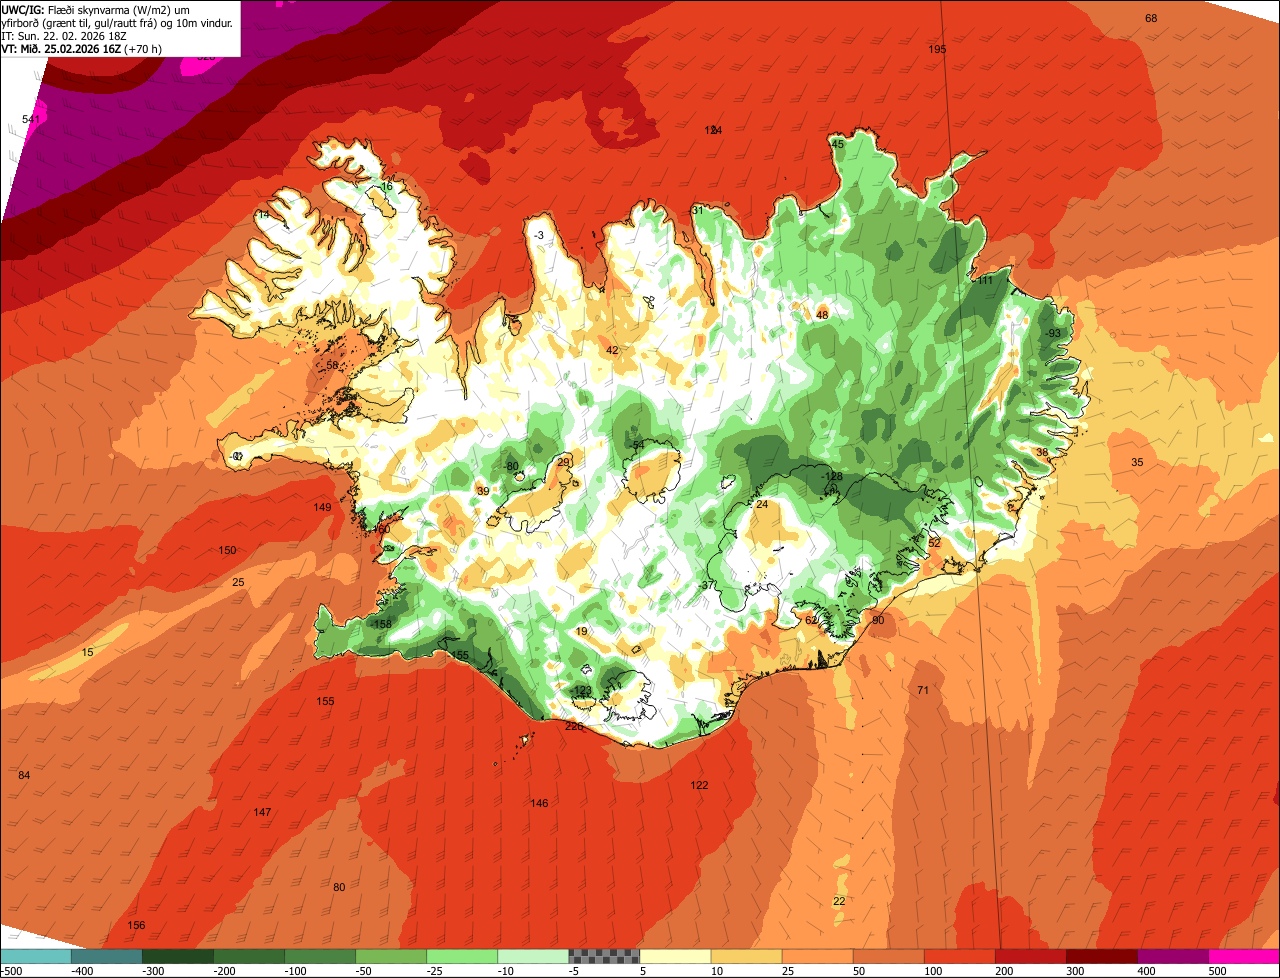Select the yellow 10 to 25 legend swatch
This screenshot has height=978, width=1280.
(746, 956)
